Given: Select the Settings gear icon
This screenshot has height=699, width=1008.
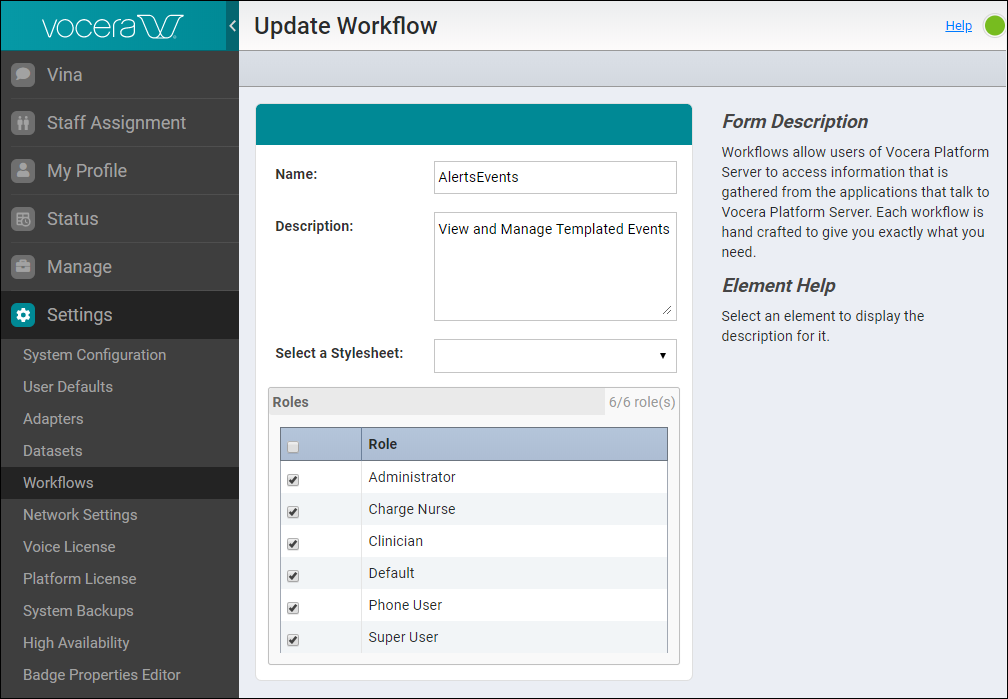Looking at the screenshot, I should coord(22,314).
